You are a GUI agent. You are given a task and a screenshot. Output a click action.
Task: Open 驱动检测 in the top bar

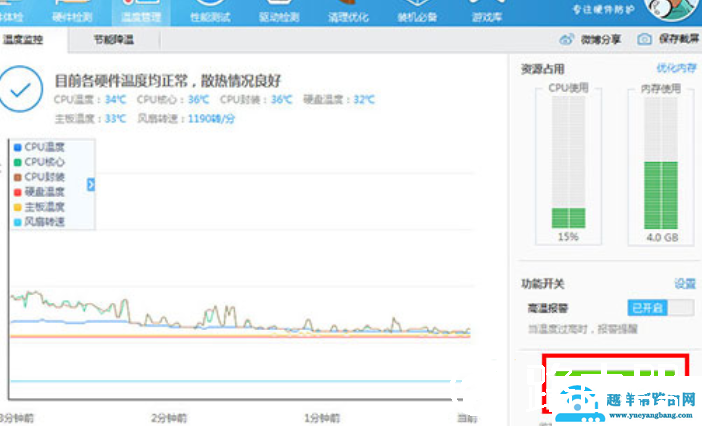click(x=279, y=12)
